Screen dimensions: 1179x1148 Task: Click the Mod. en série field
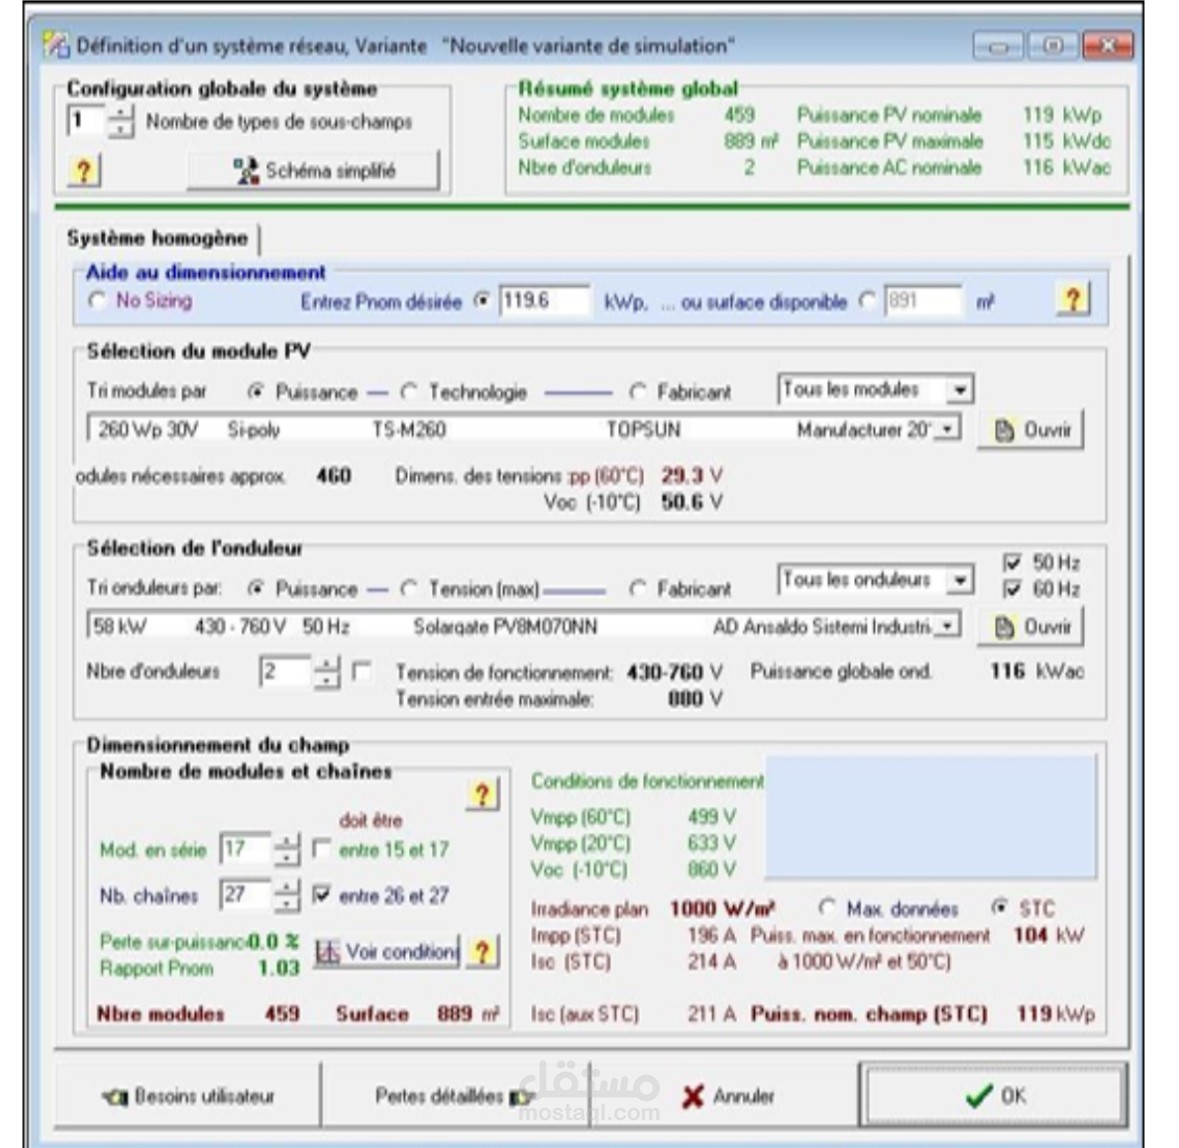pyautogui.click(x=245, y=850)
